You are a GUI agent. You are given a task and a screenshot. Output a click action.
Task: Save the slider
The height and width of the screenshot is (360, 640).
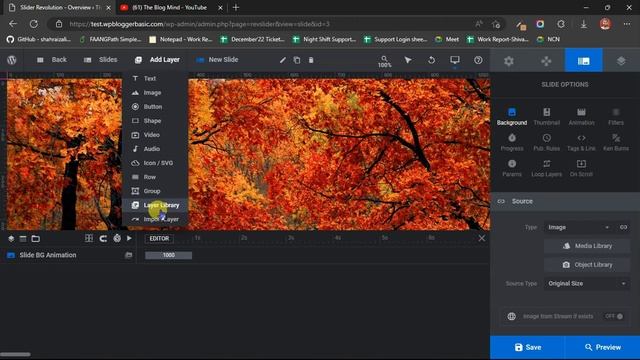click(x=527, y=347)
